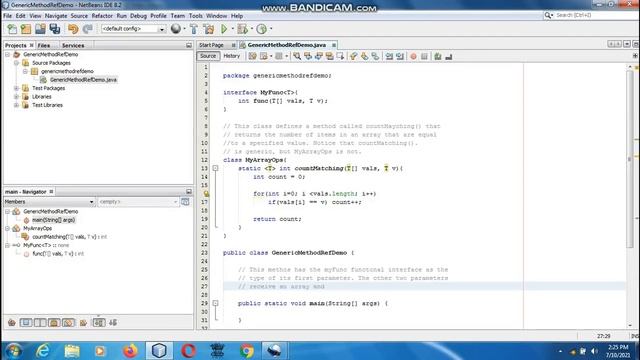The width and height of the screenshot is (640, 360).
Task: Expand the Test Packages node
Action: point(16,88)
